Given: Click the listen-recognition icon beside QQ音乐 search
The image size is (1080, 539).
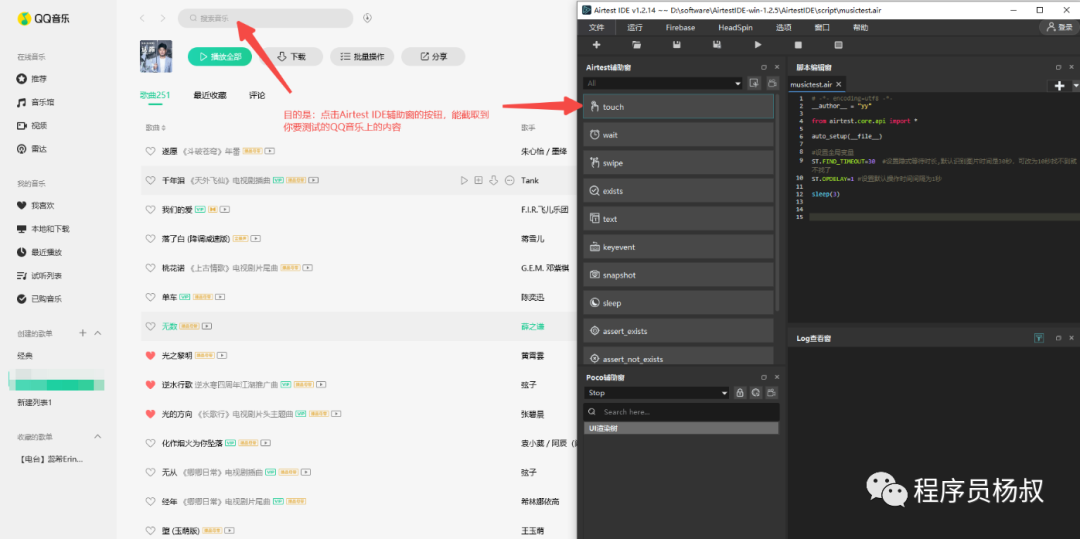Looking at the screenshot, I should (x=367, y=18).
